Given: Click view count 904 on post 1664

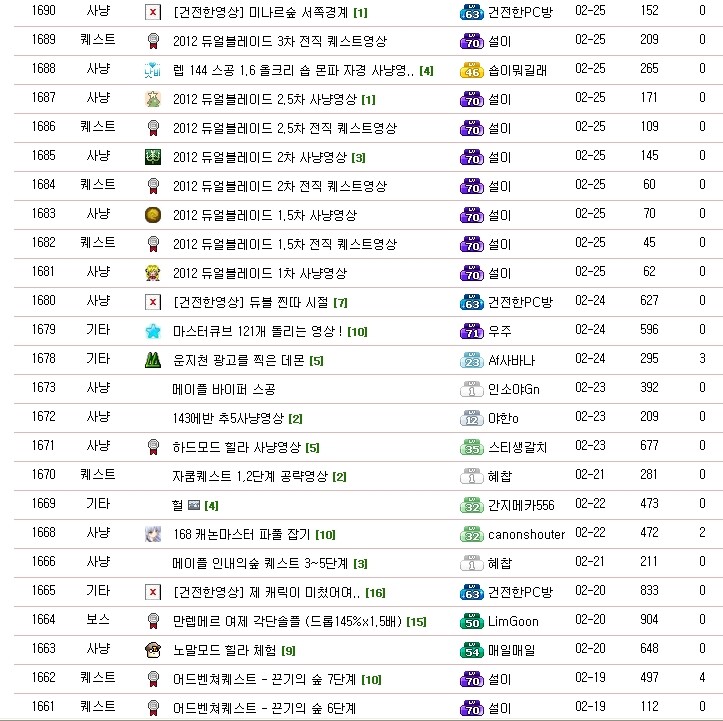Looking at the screenshot, I should (x=649, y=619).
